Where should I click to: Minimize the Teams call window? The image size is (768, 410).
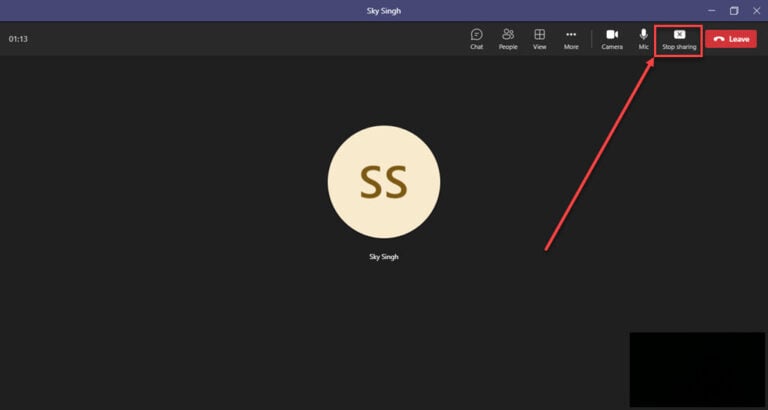[712, 11]
